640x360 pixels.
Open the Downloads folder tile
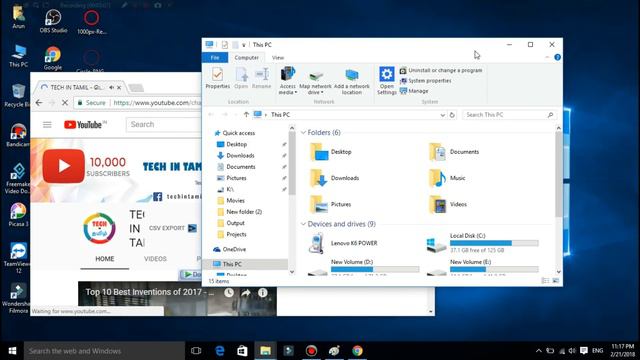(x=334, y=178)
